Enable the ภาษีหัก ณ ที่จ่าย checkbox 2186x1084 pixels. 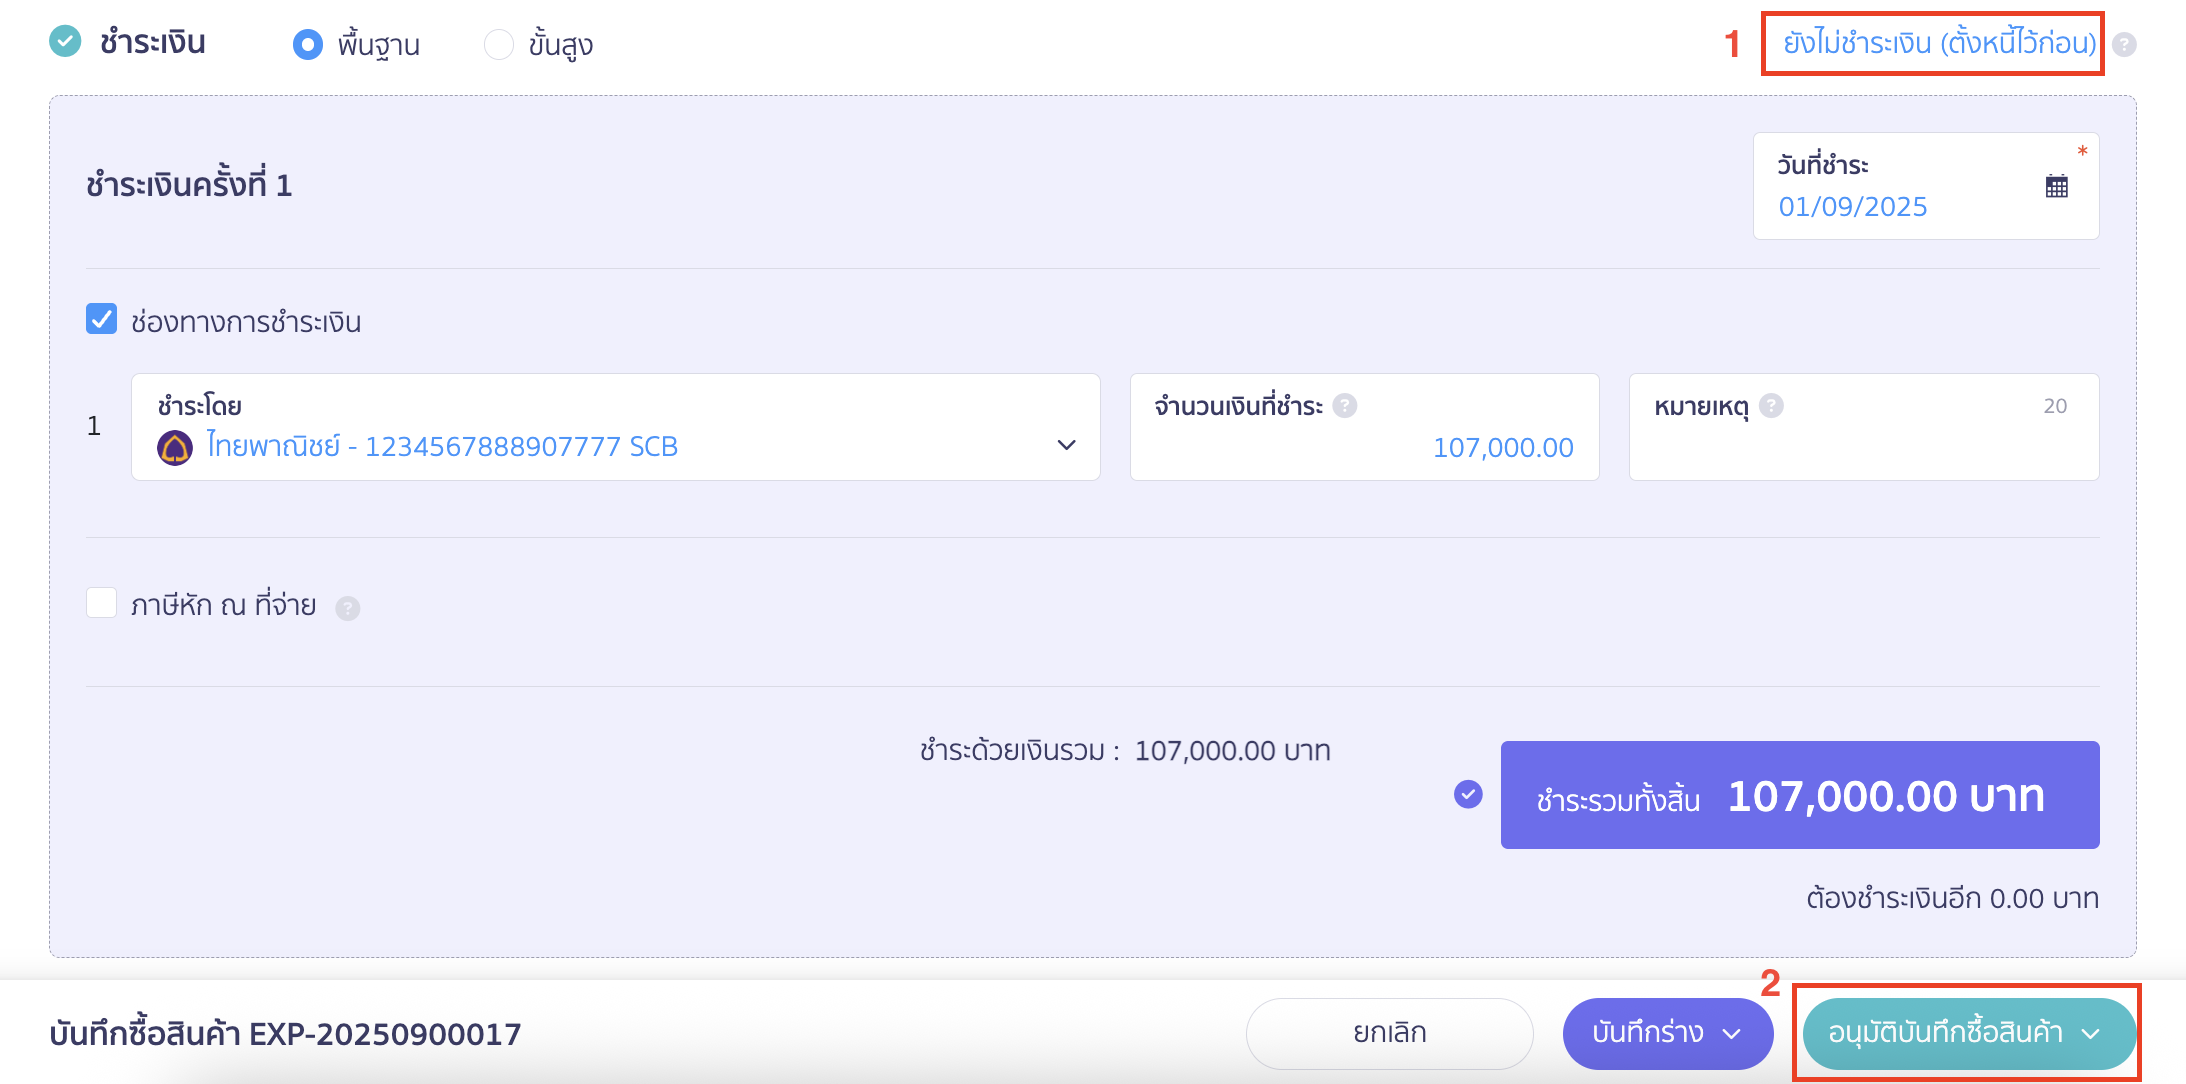(102, 603)
